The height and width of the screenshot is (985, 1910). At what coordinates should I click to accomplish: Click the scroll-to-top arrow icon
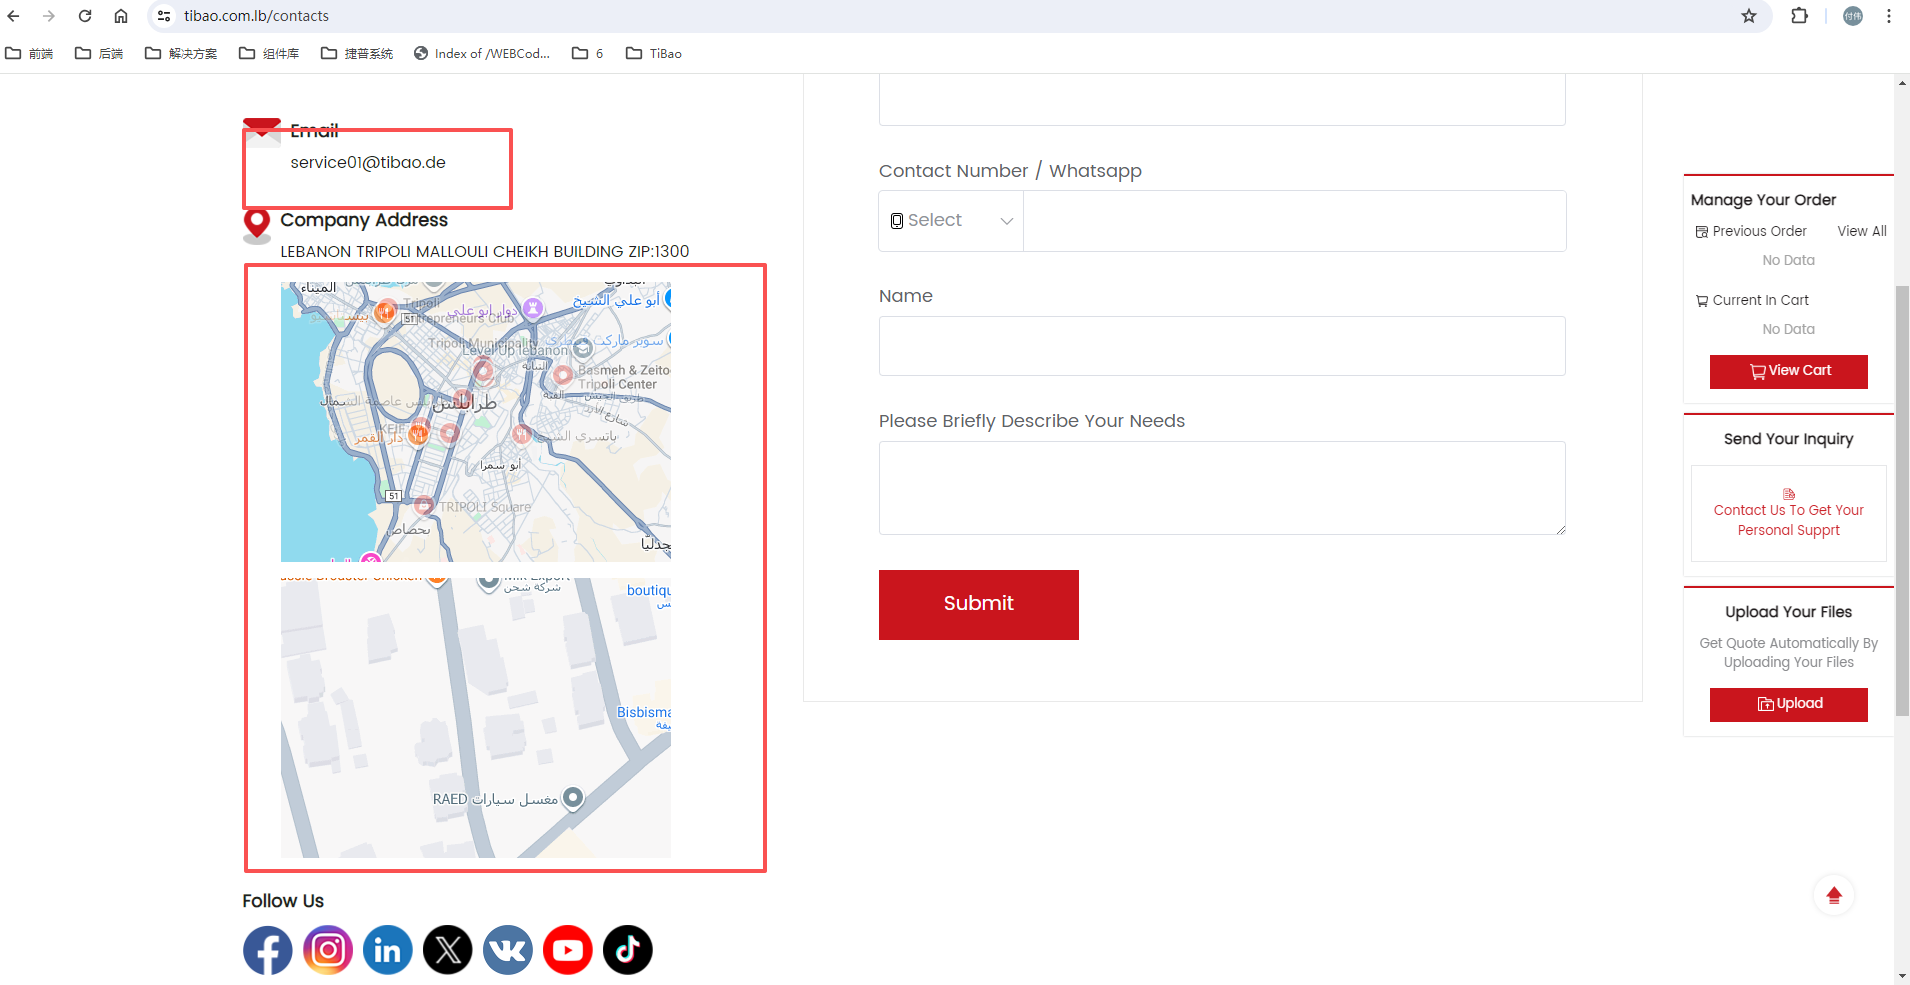point(1833,895)
